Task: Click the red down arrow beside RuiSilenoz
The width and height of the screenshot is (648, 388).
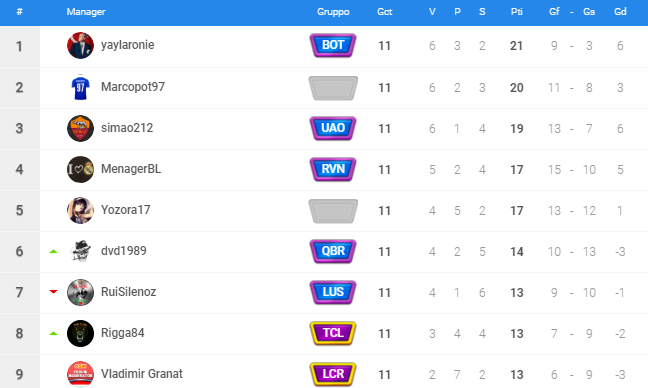Action: pyautogui.click(x=53, y=292)
